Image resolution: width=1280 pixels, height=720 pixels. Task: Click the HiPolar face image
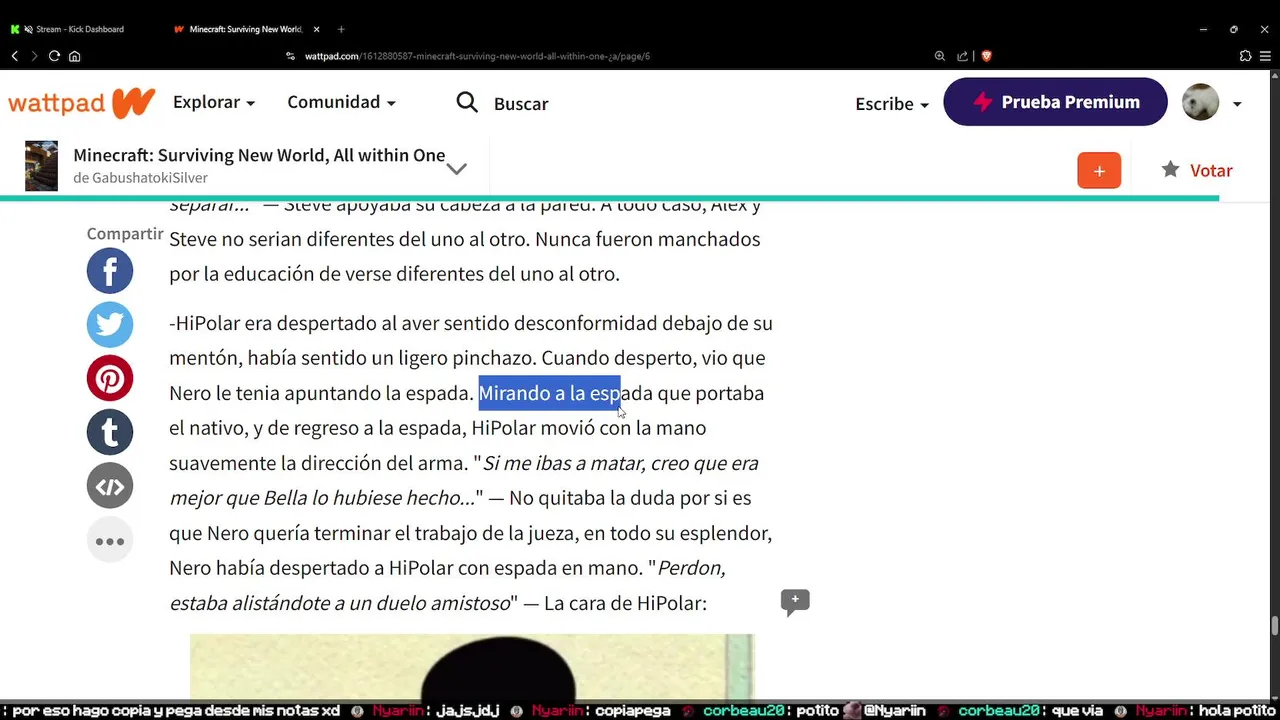click(472, 668)
